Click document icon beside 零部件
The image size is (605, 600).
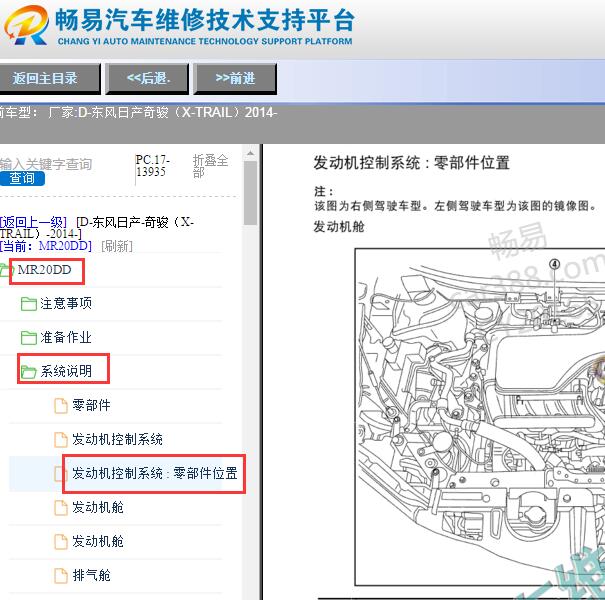pyautogui.click(x=61, y=406)
